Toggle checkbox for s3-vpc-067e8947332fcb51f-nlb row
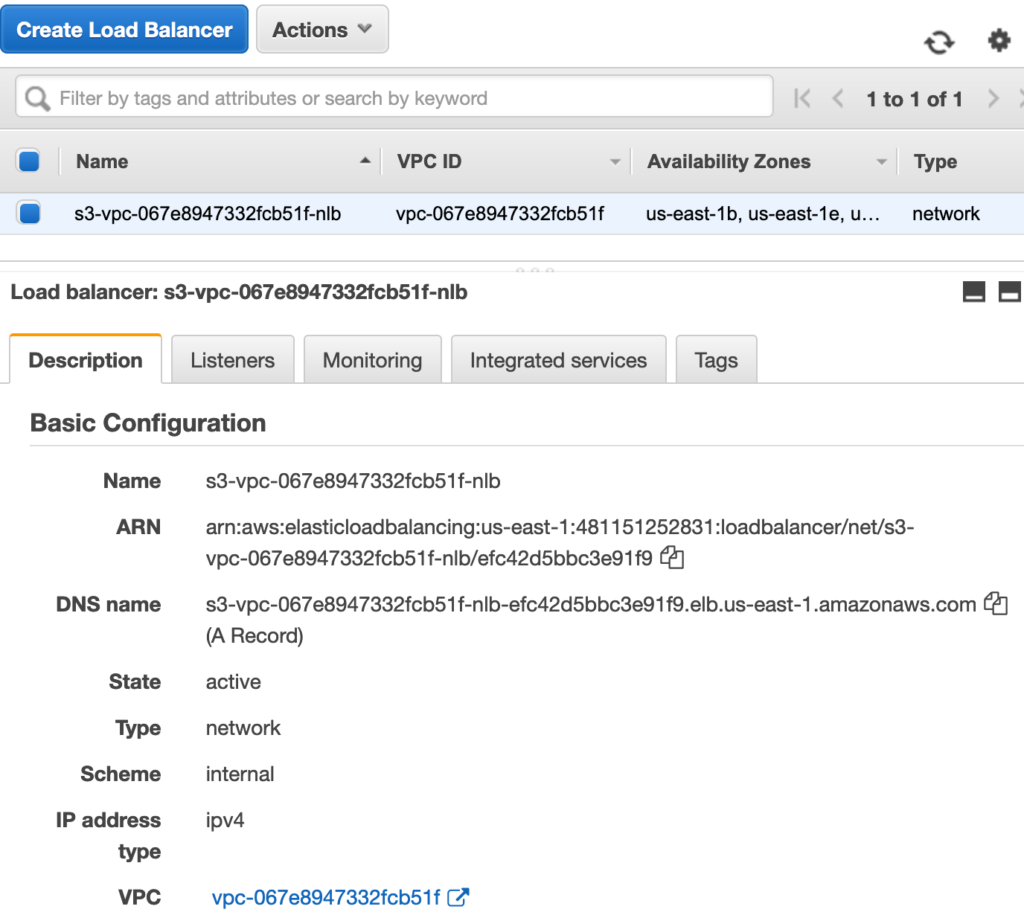Screen dimensions: 1024x915 click(x=29, y=213)
